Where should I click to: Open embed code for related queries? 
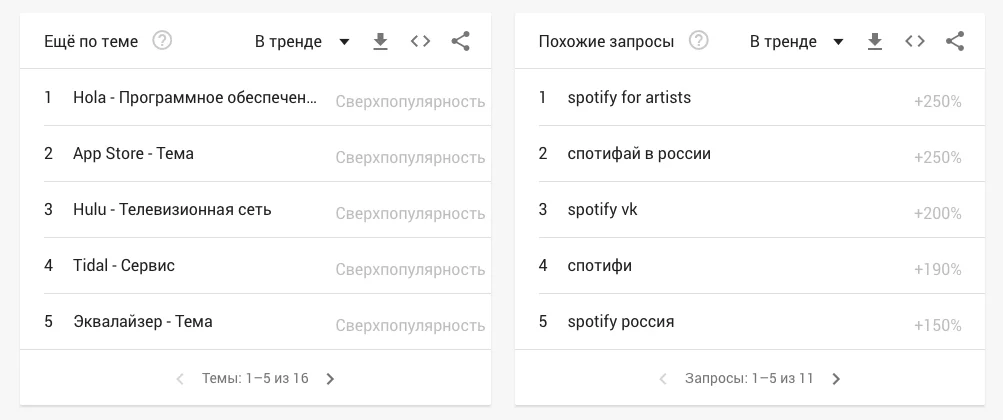click(915, 41)
